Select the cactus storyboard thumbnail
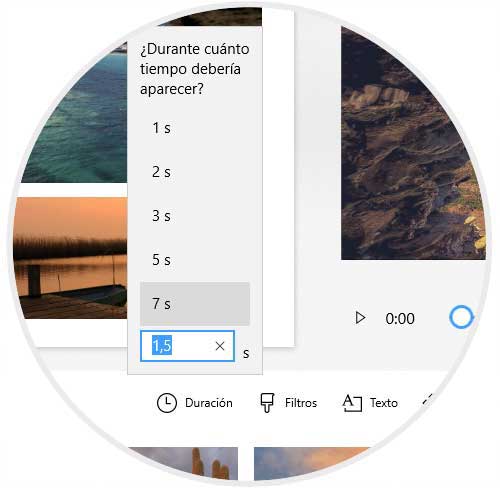 coord(183,464)
